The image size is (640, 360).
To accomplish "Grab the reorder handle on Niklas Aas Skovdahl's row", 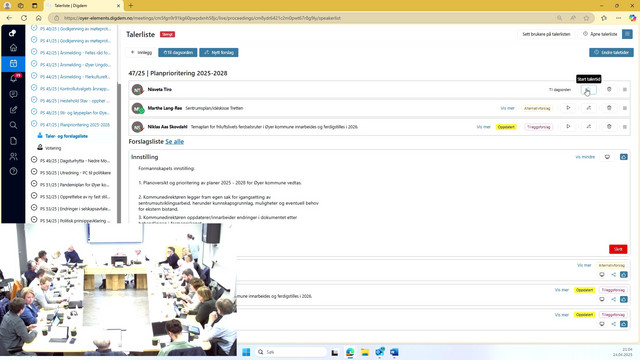I will (624, 127).
